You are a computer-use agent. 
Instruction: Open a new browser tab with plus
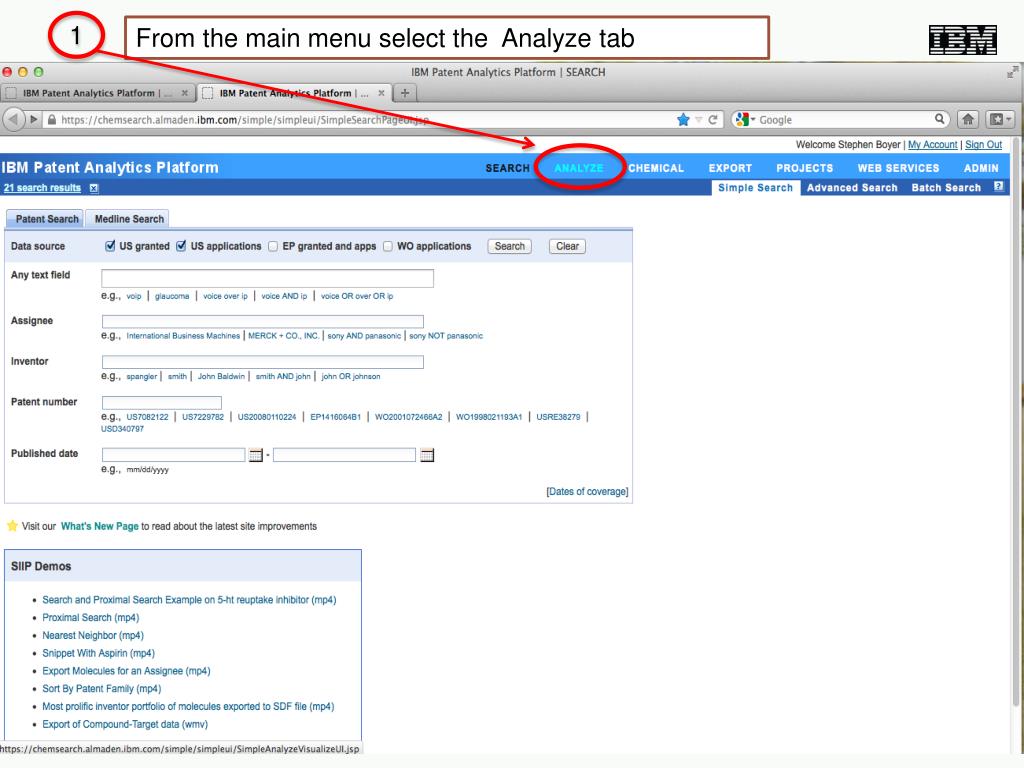[405, 93]
